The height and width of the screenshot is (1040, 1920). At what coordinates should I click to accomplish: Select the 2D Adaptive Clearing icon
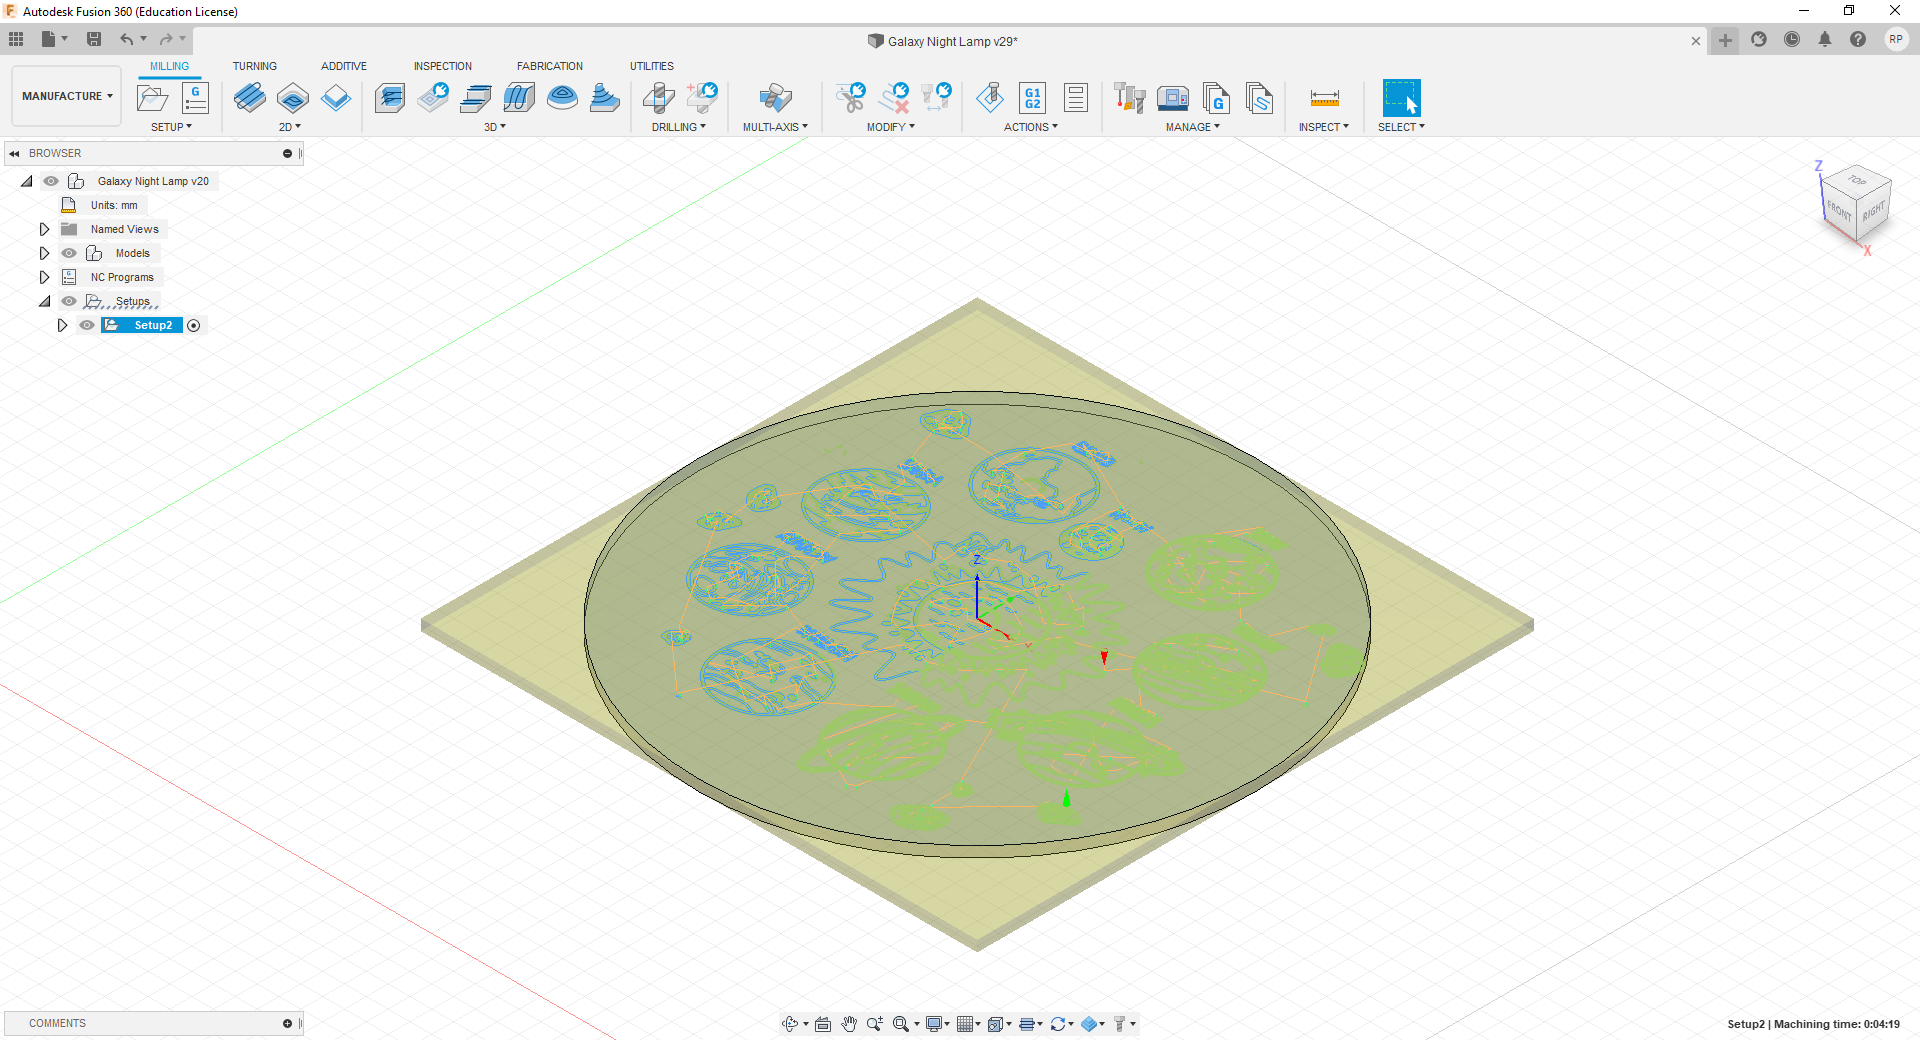pos(250,98)
